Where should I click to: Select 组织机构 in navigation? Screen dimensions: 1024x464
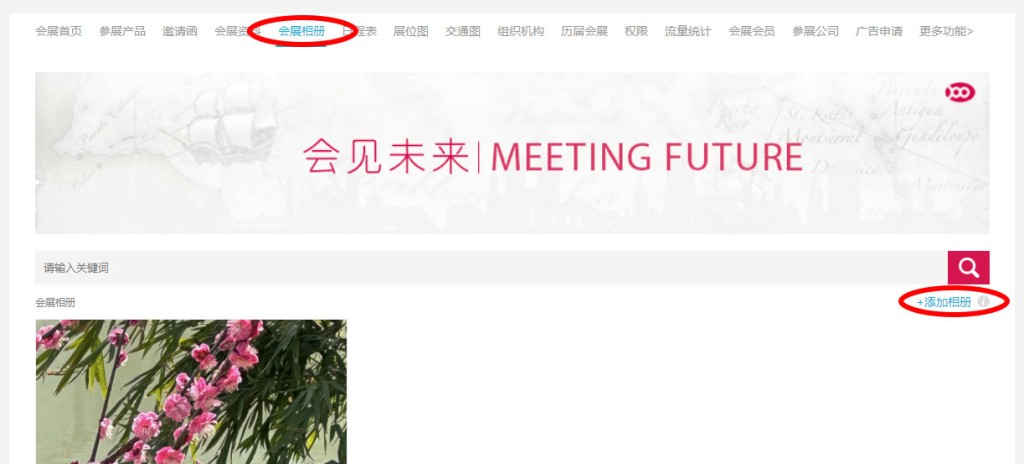[x=520, y=31]
